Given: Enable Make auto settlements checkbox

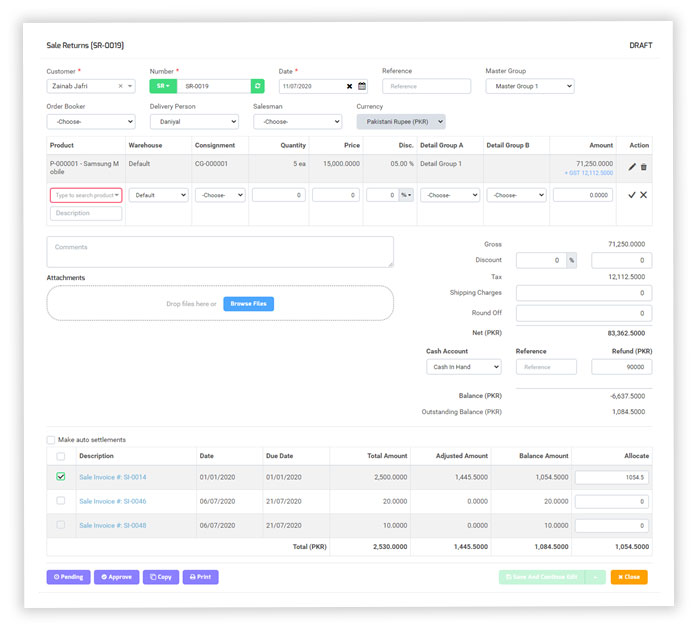Looking at the screenshot, I should click(x=52, y=440).
